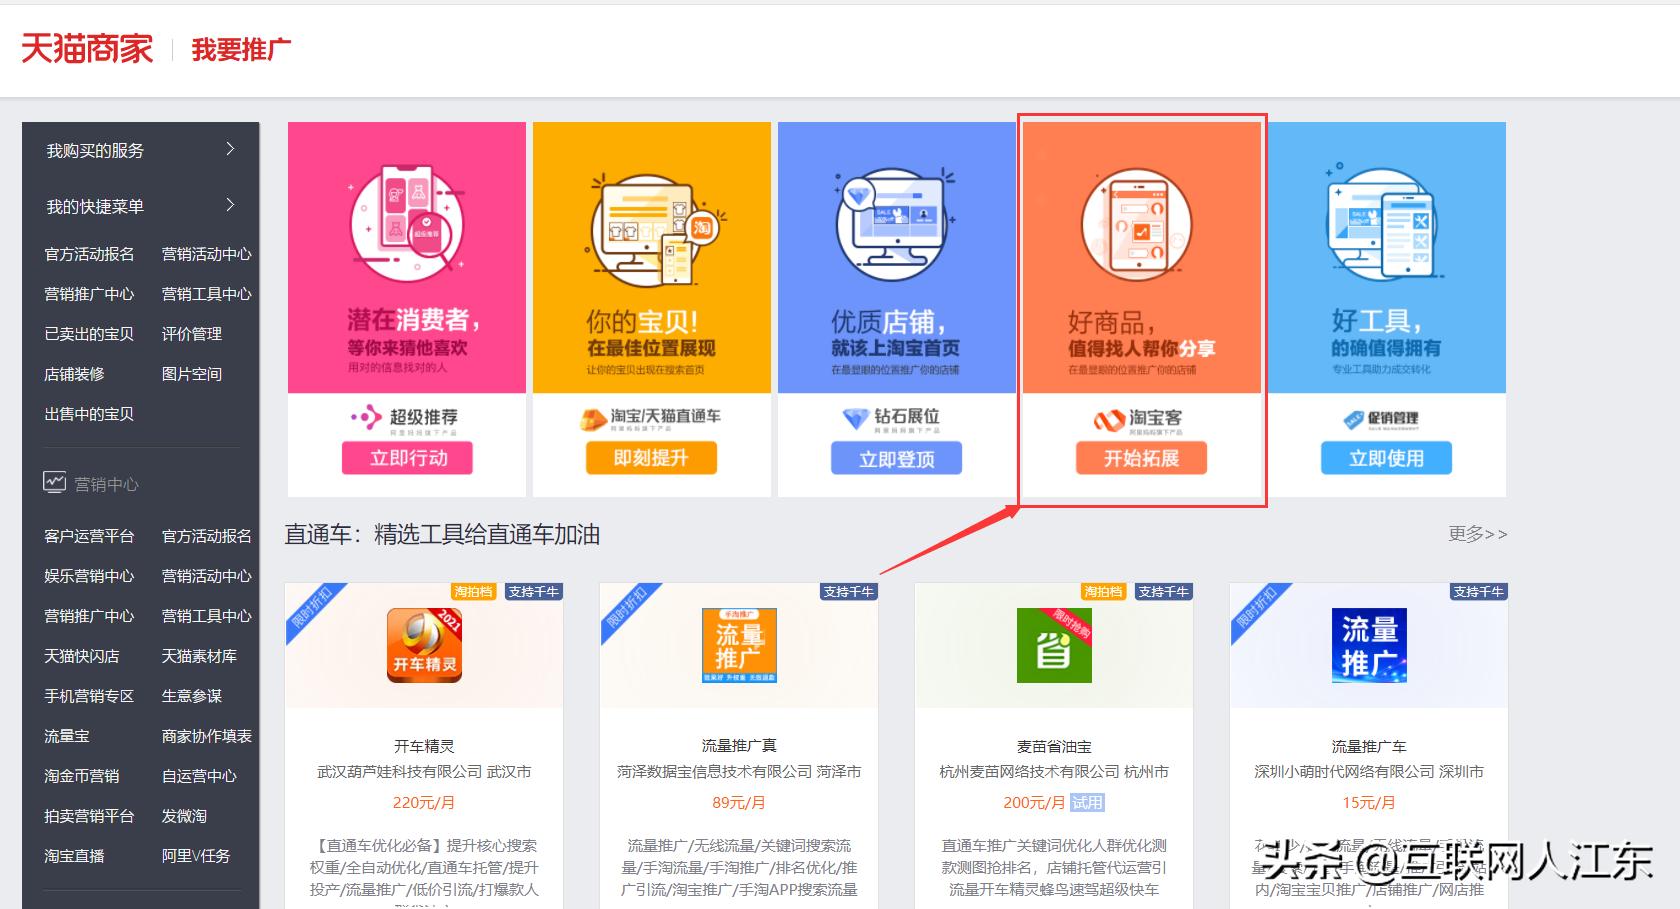Select the orange 流量推广 icon of 流量推广真
1680x909 pixels.
[x=737, y=645]
